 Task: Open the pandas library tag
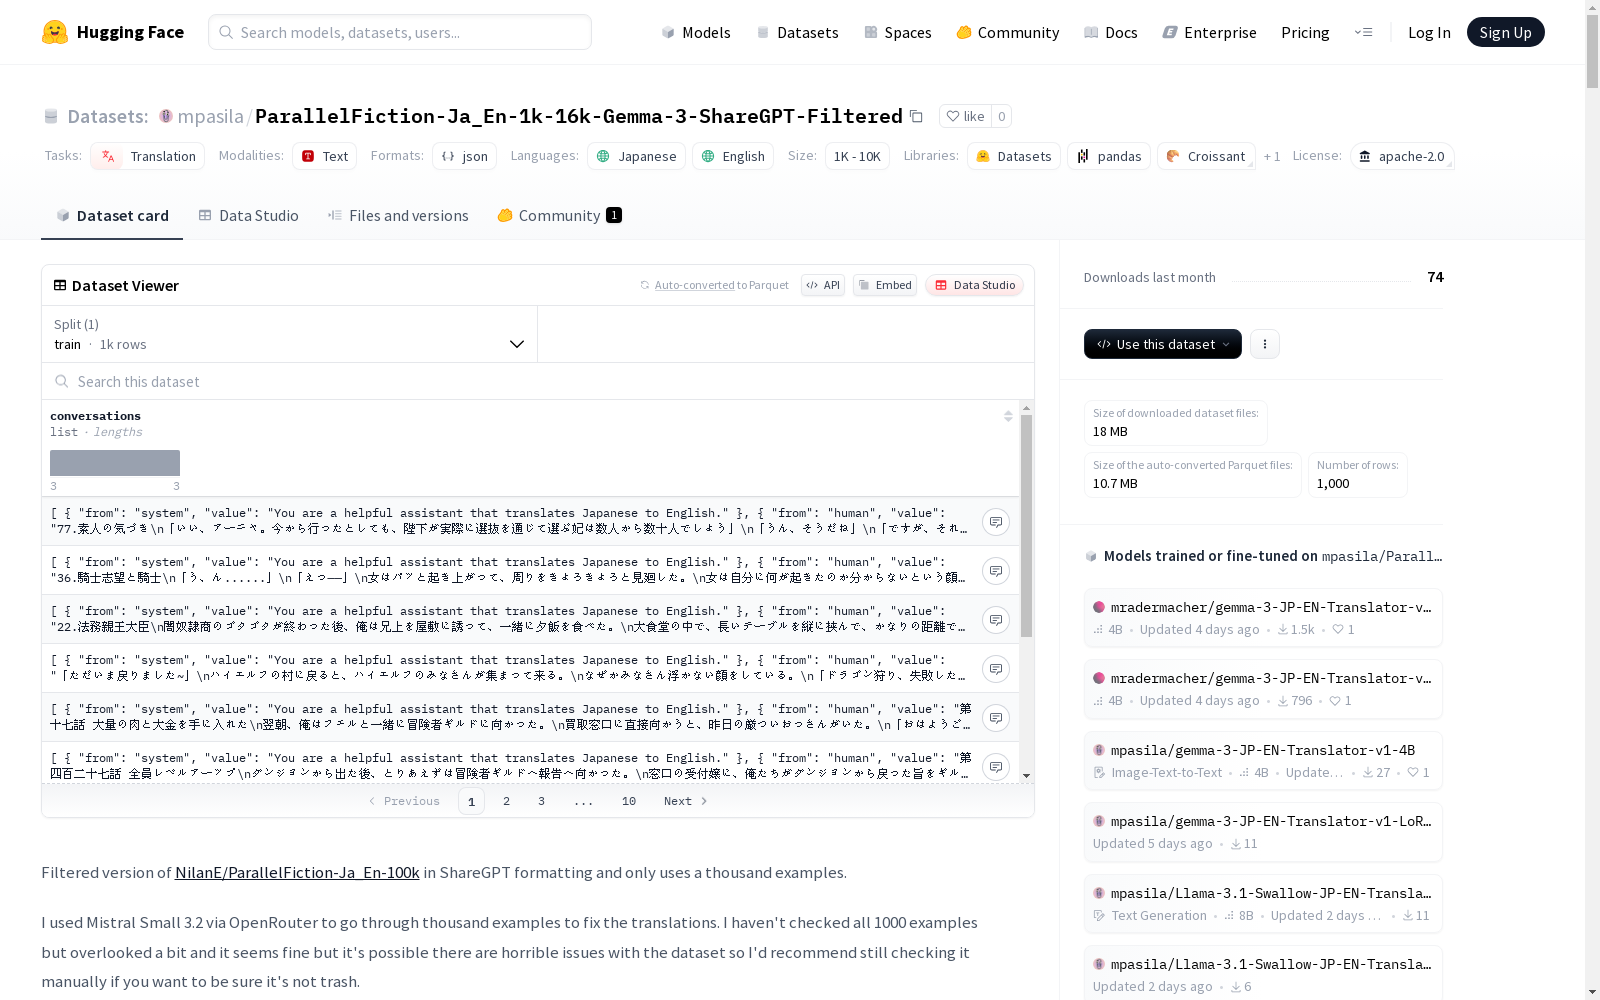coord(1109,156)
